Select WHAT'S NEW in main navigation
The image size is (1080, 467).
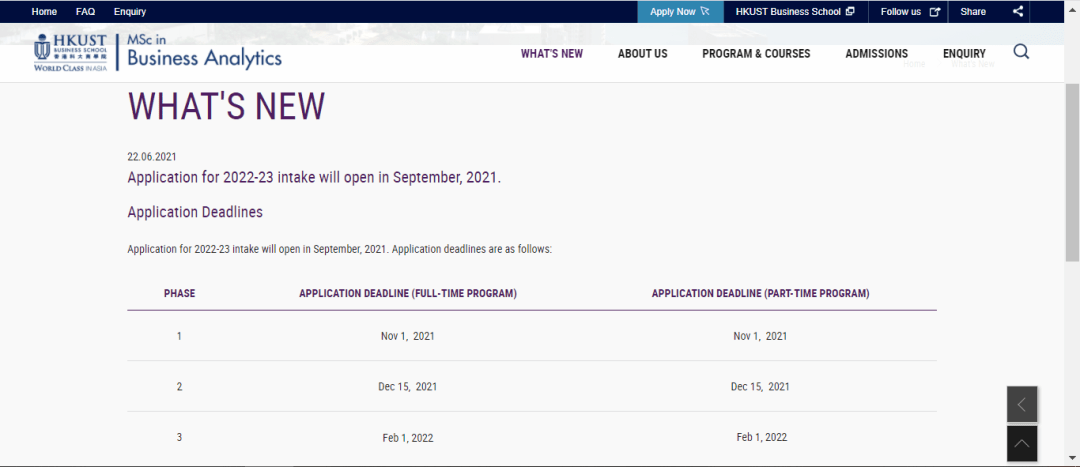(552, 54)
